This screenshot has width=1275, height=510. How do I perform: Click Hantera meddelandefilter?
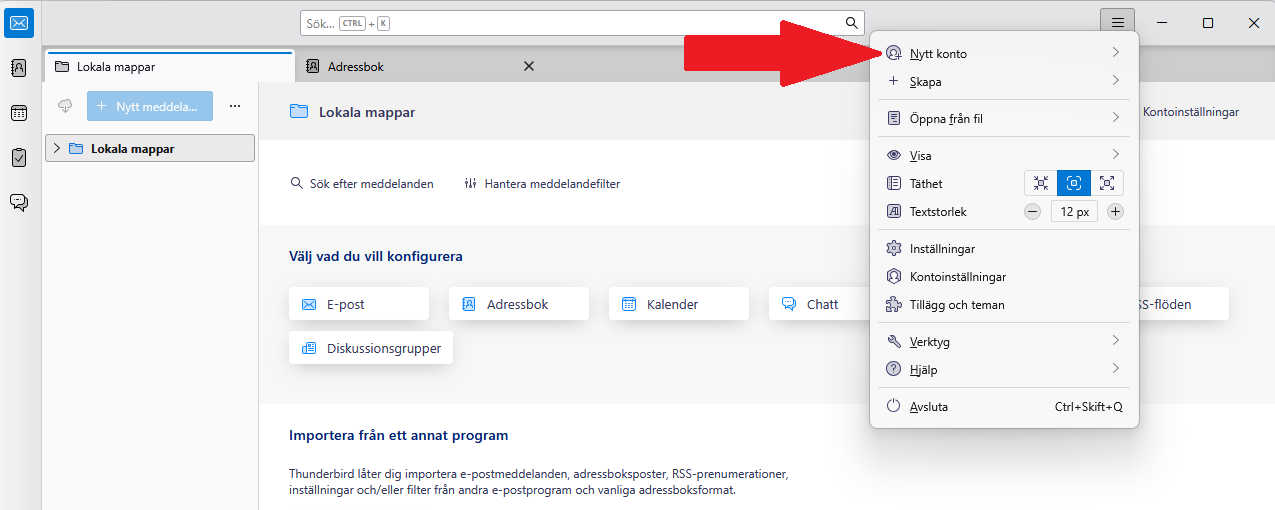pyautogui.click(x=542, y=184)
